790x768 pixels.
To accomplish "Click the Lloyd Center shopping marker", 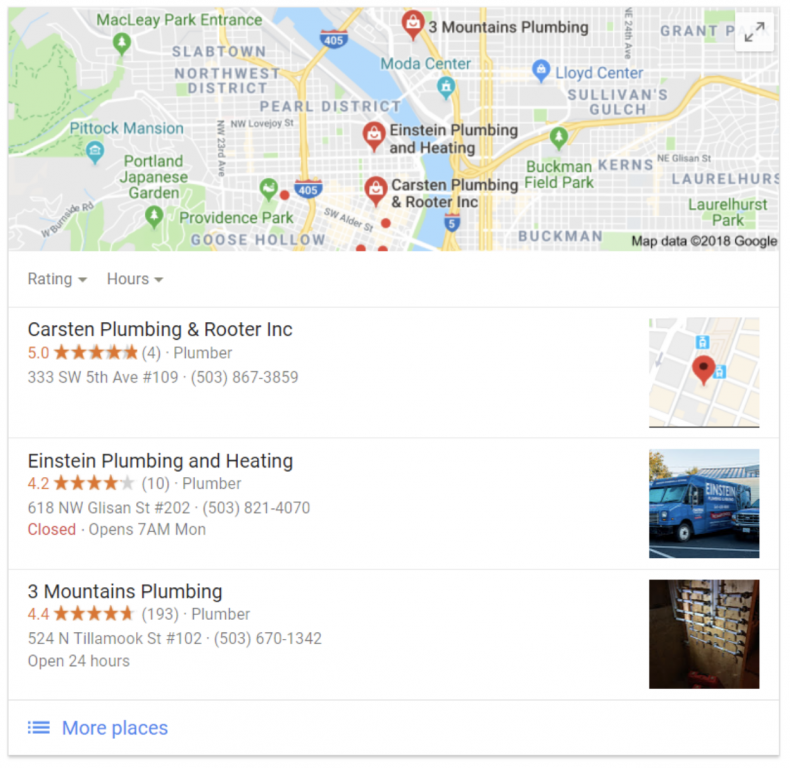I will (x=541, y=71).
